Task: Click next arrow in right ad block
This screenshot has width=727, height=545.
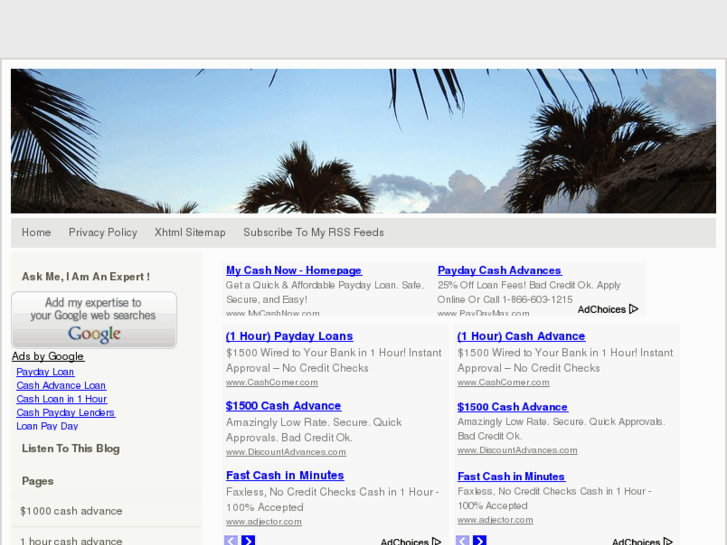Action: click(x=479, y=540)
